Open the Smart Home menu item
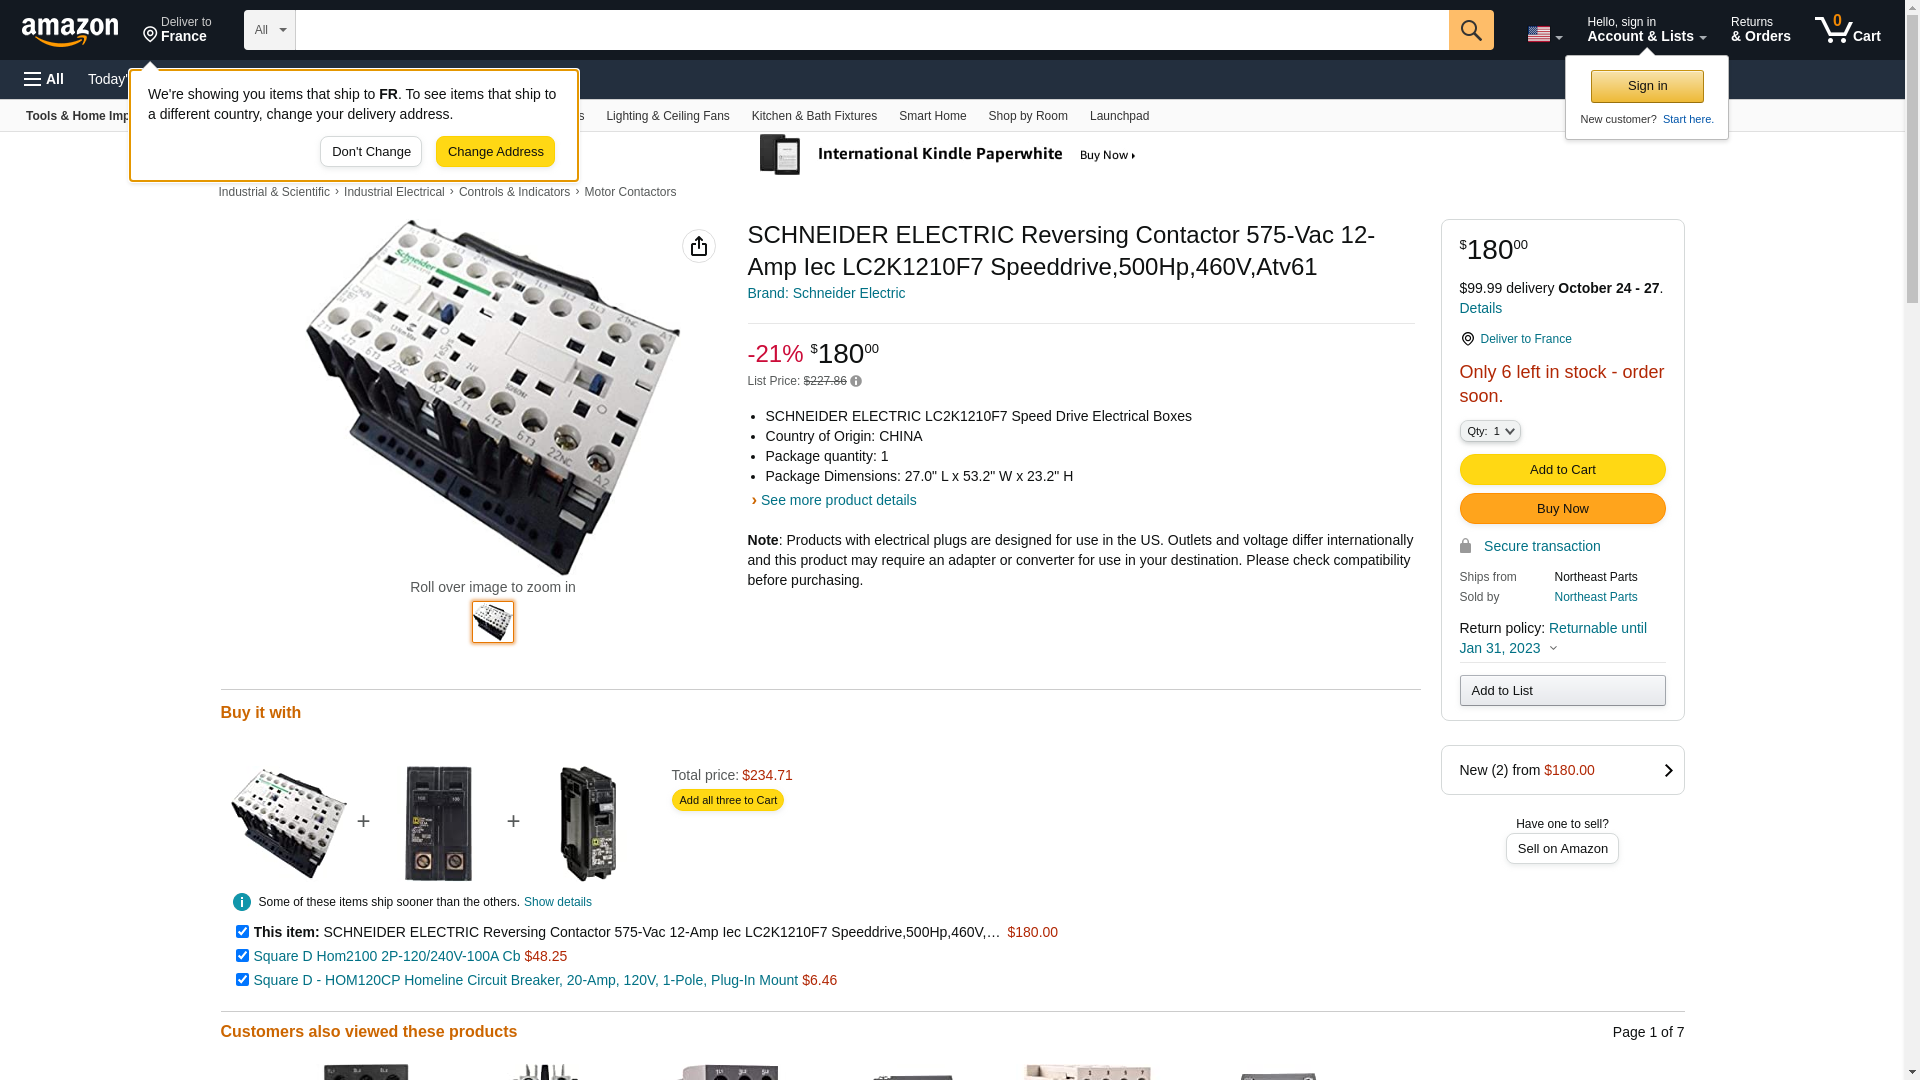Viewport: 1920px width, 1080px height. click(x=932, y=116)
